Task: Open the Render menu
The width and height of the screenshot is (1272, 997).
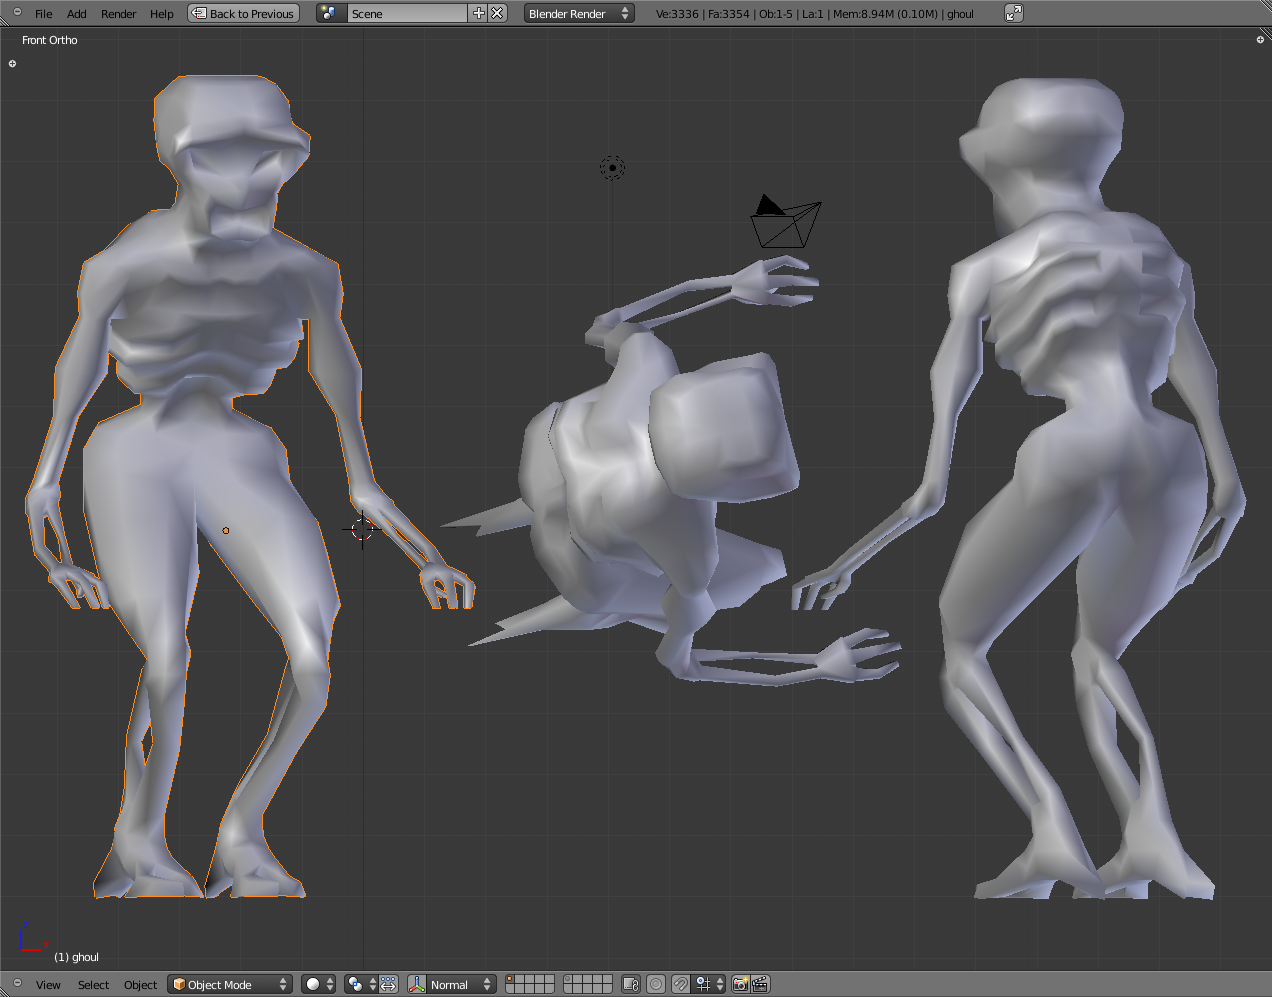Action: (118, 14)
